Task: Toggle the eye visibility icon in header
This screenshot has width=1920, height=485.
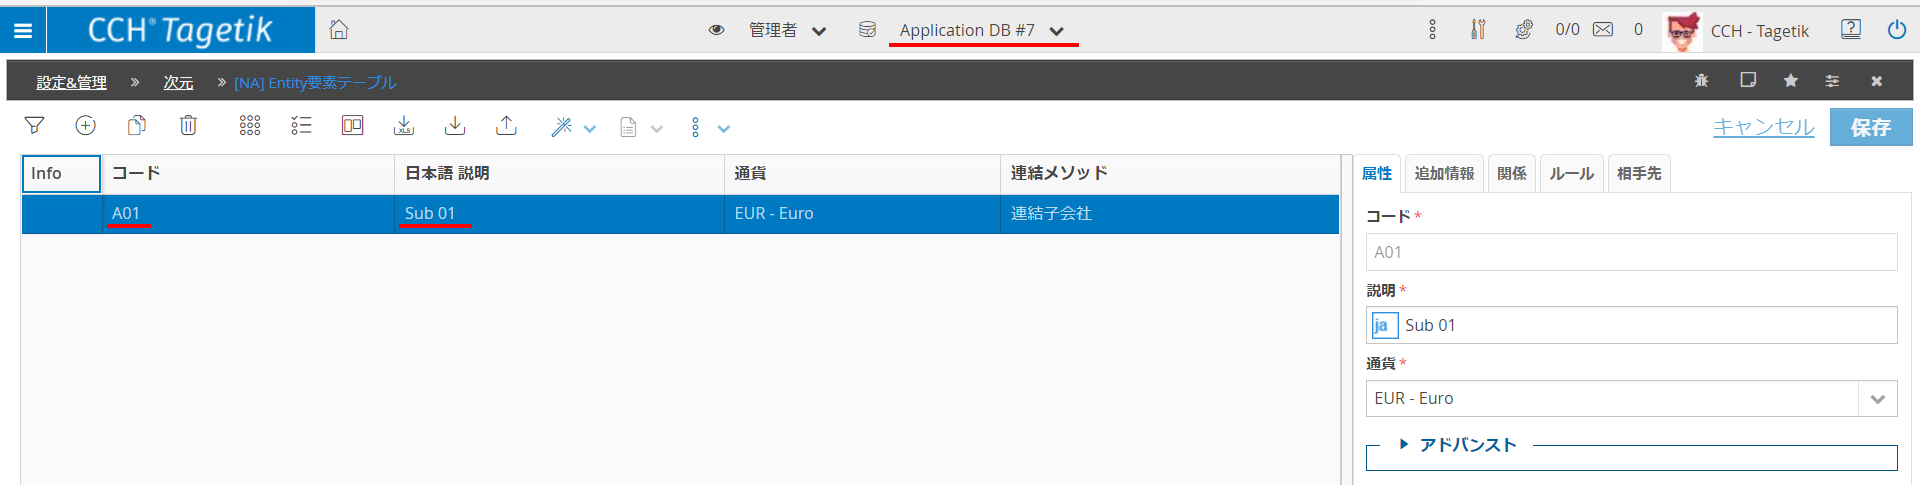Action: (716, 30)
